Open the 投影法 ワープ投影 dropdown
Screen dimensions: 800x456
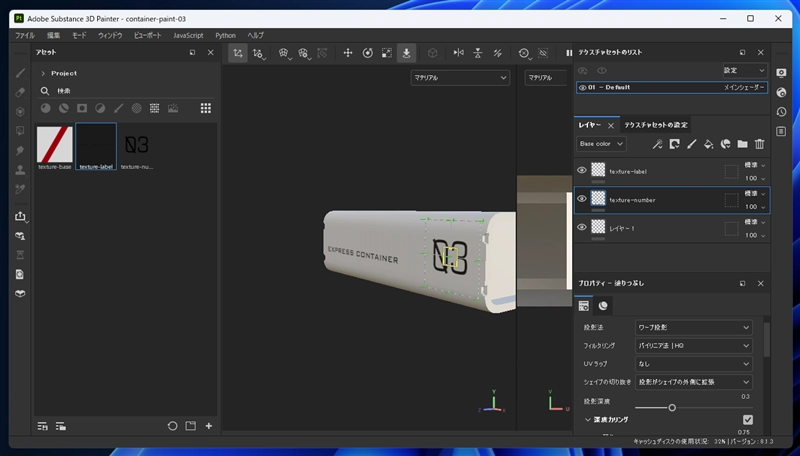point(694,327)
